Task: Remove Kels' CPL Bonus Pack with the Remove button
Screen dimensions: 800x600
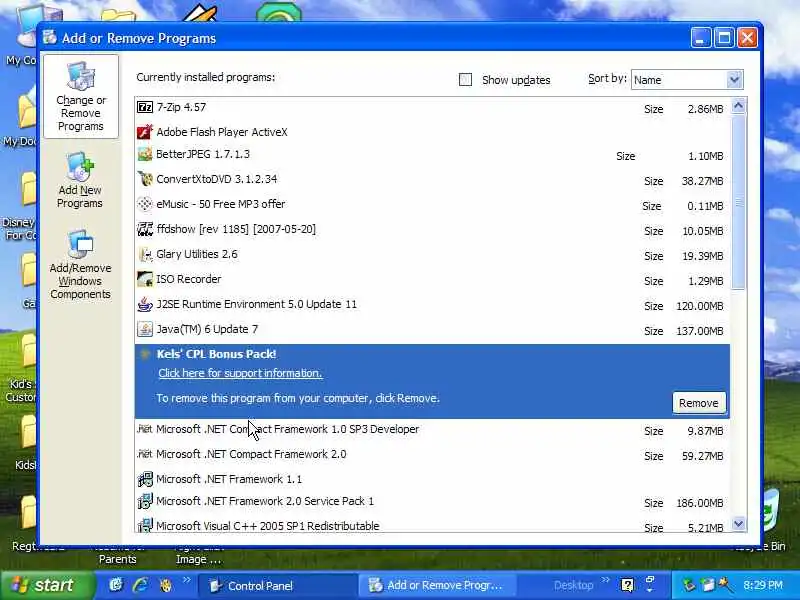Action: [x=698, y=403]
